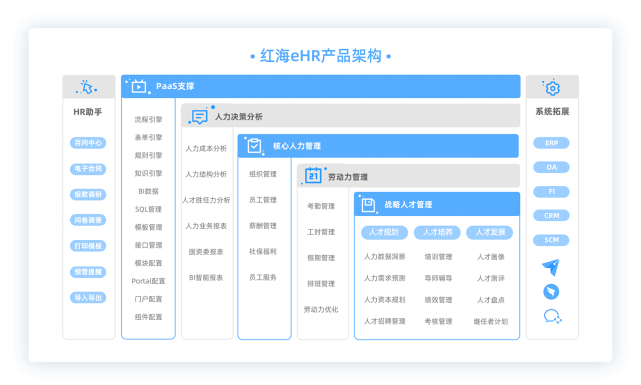Click the 考勤管理 item

point(321,206)
